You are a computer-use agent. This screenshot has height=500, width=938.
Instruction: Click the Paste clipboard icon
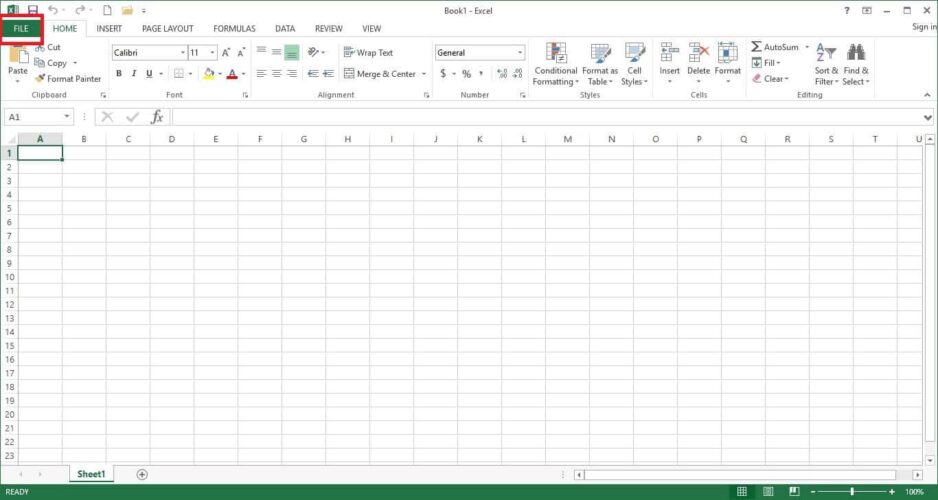pos(18,54)
